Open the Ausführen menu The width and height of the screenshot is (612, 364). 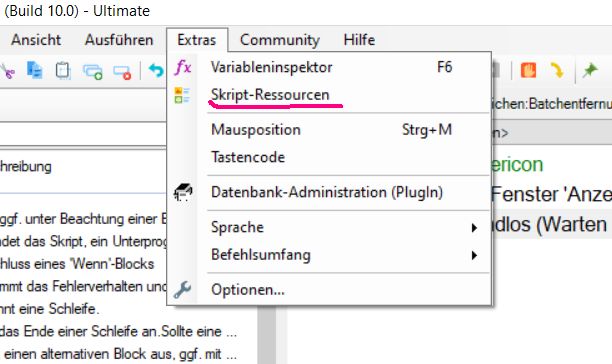point(119,40)
